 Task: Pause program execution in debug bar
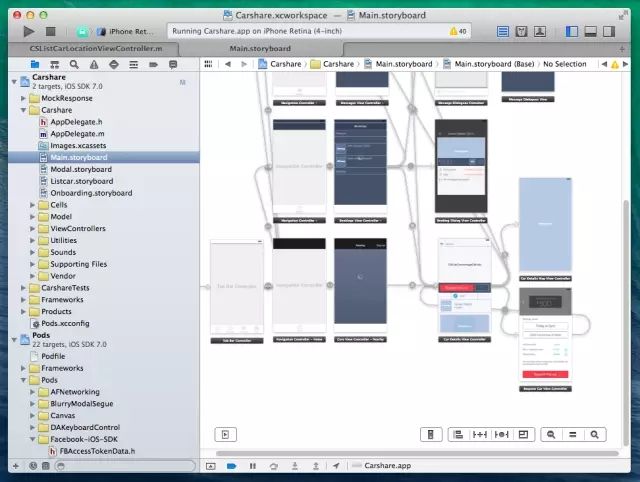(252, 466)
